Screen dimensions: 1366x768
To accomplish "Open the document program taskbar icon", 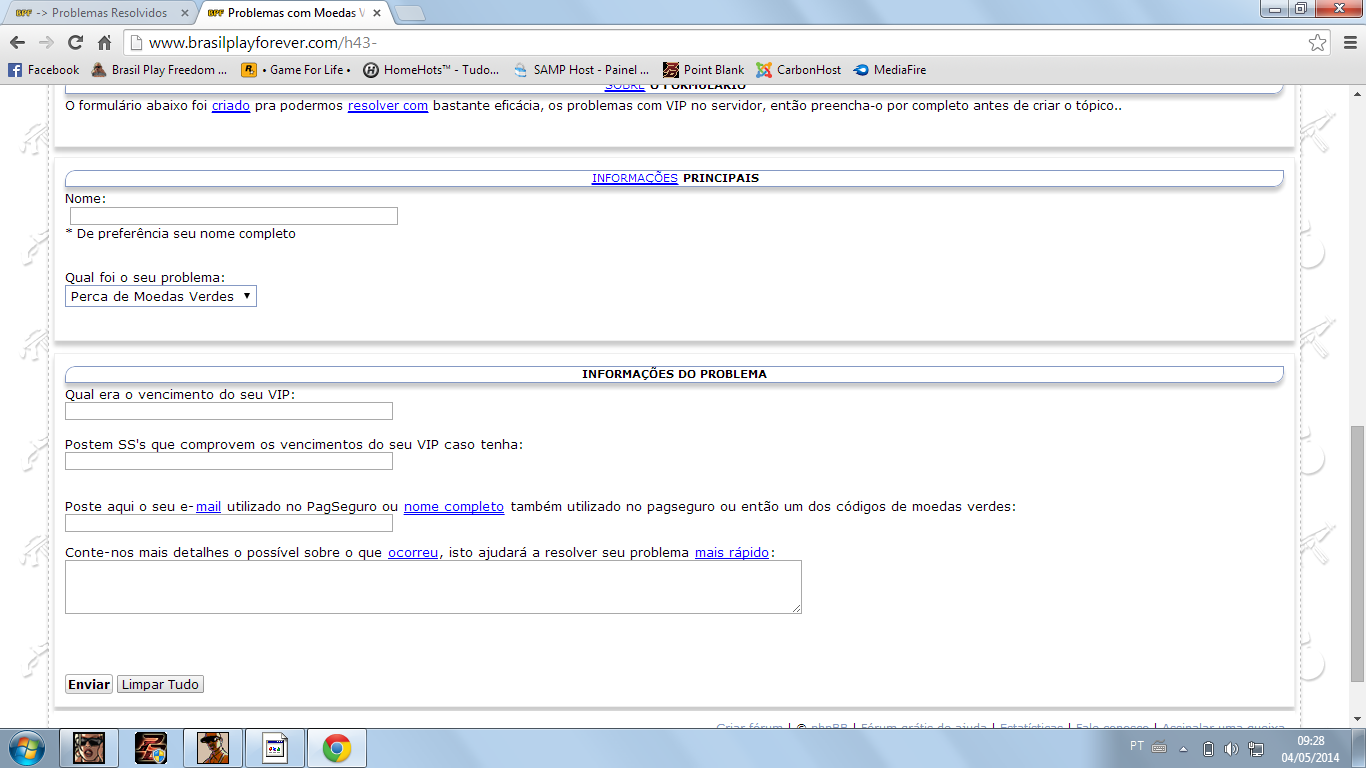I will (275, 748).
